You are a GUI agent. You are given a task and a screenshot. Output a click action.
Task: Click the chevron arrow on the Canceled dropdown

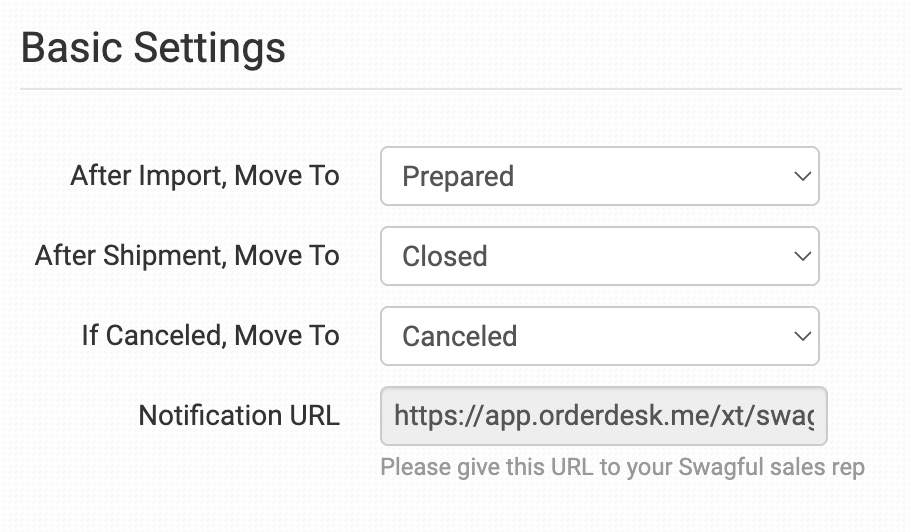click(801, 336)
